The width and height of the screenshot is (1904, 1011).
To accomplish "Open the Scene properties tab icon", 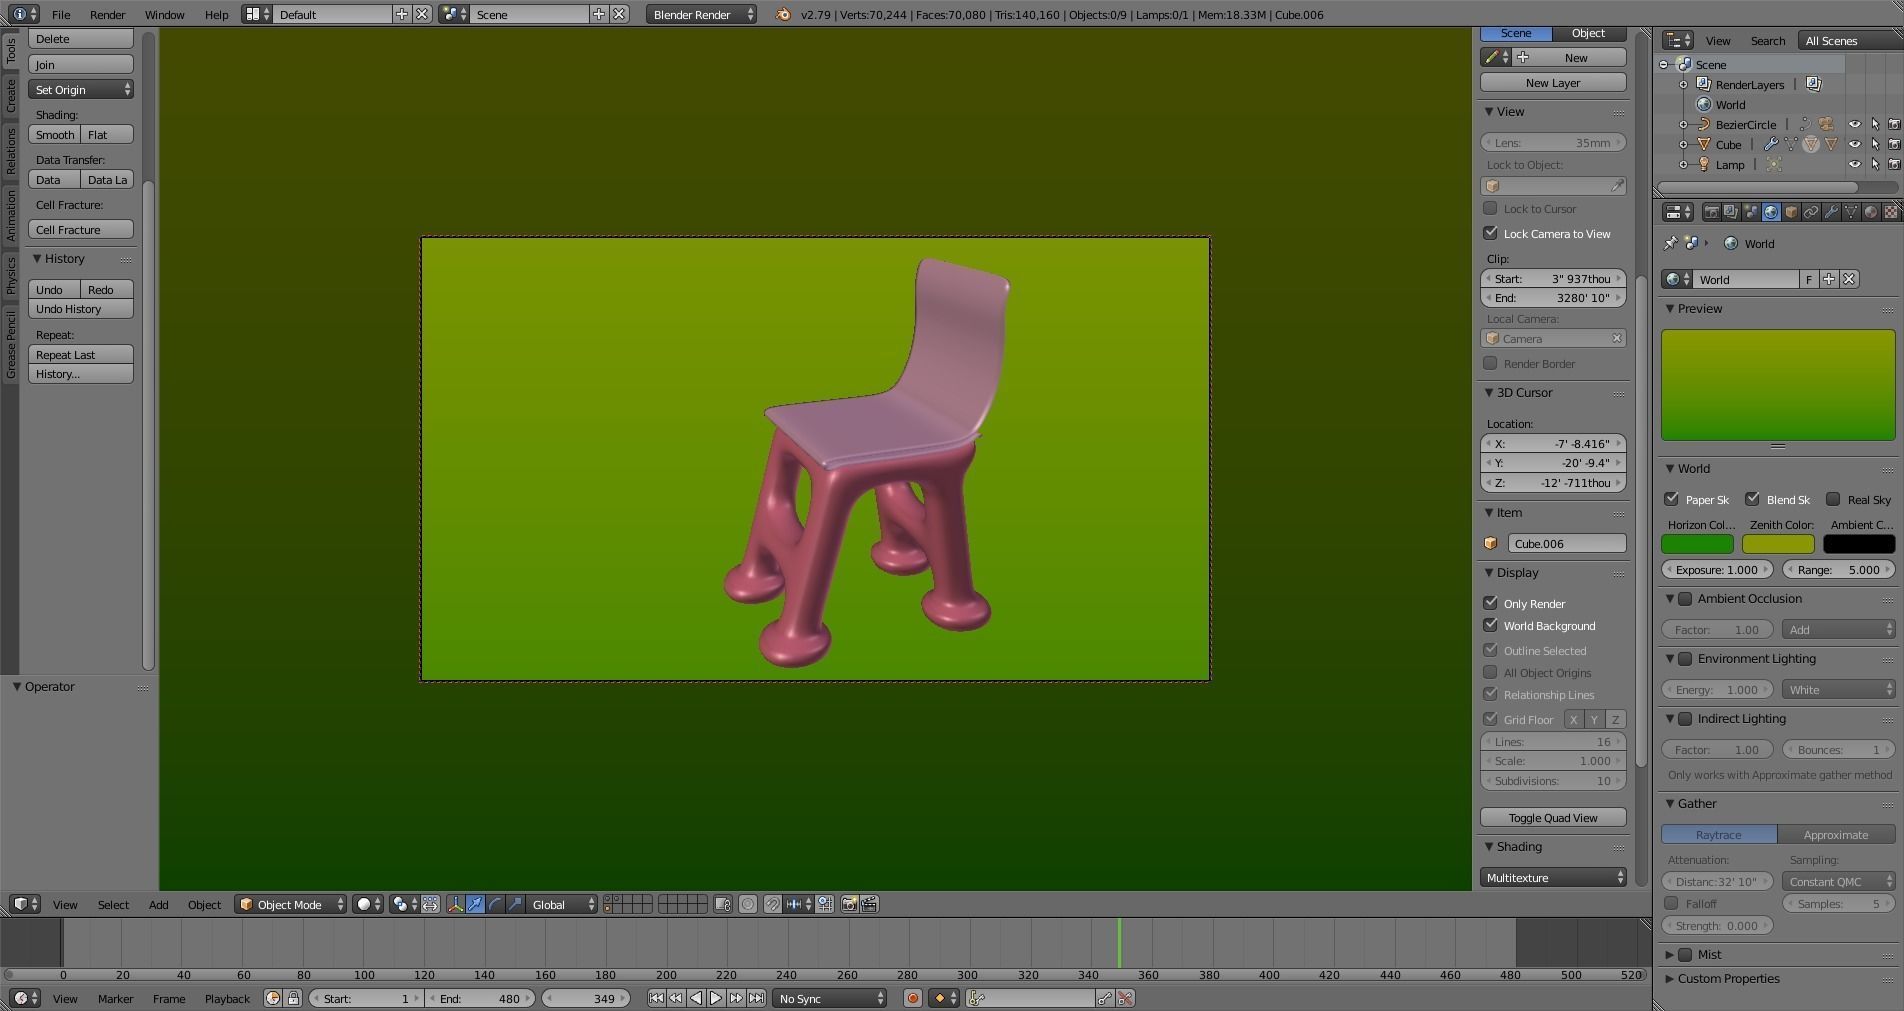I will pos(1751,212).
